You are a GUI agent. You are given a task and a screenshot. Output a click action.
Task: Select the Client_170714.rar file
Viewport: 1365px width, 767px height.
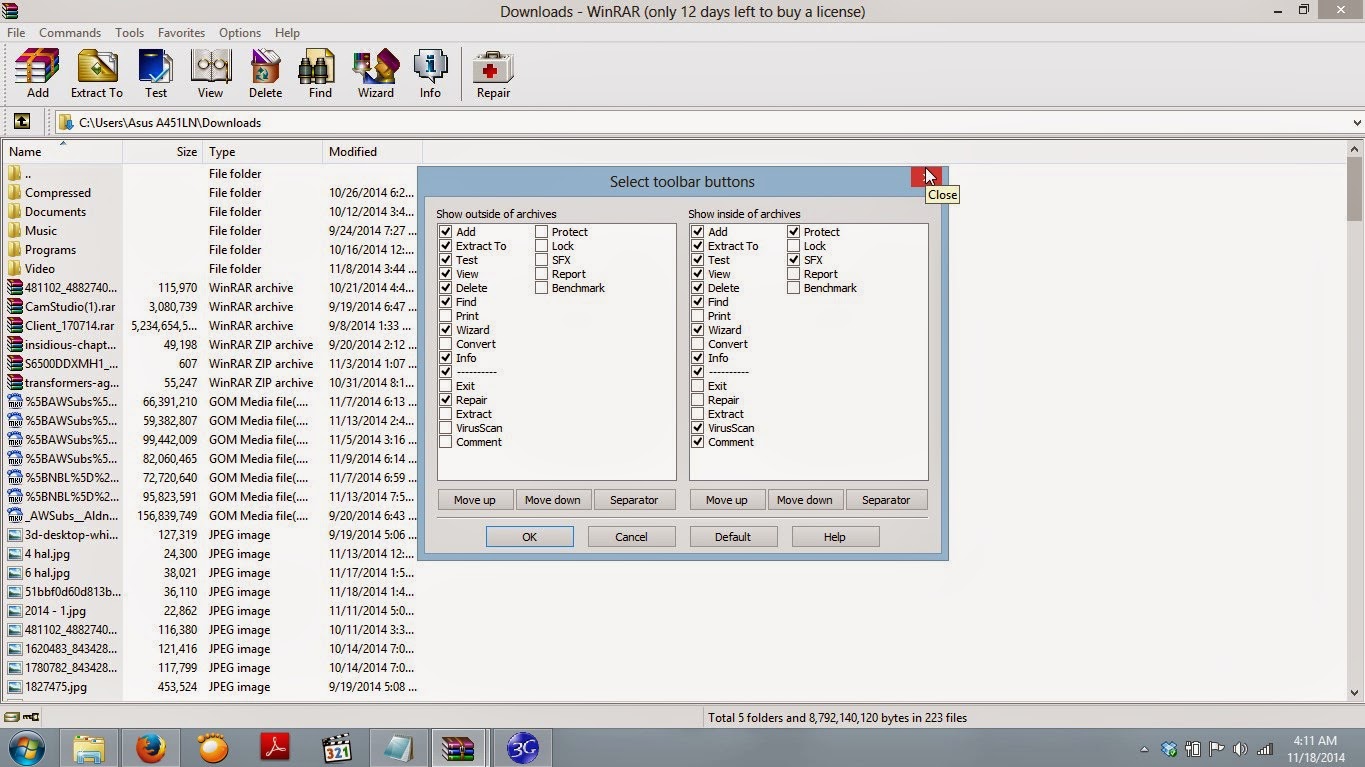210,326
